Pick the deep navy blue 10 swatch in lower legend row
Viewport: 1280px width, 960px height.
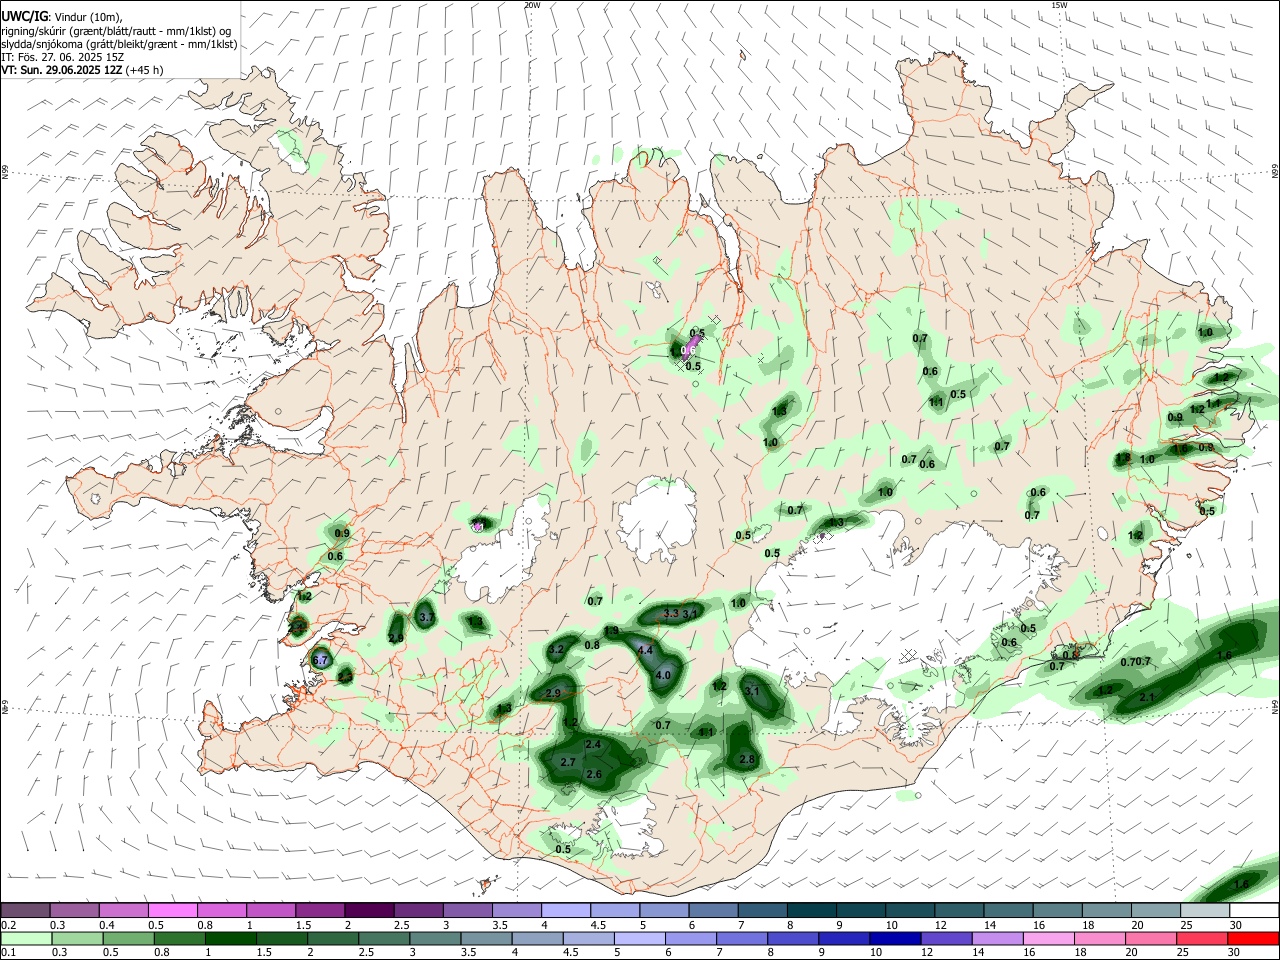(897, 938)
